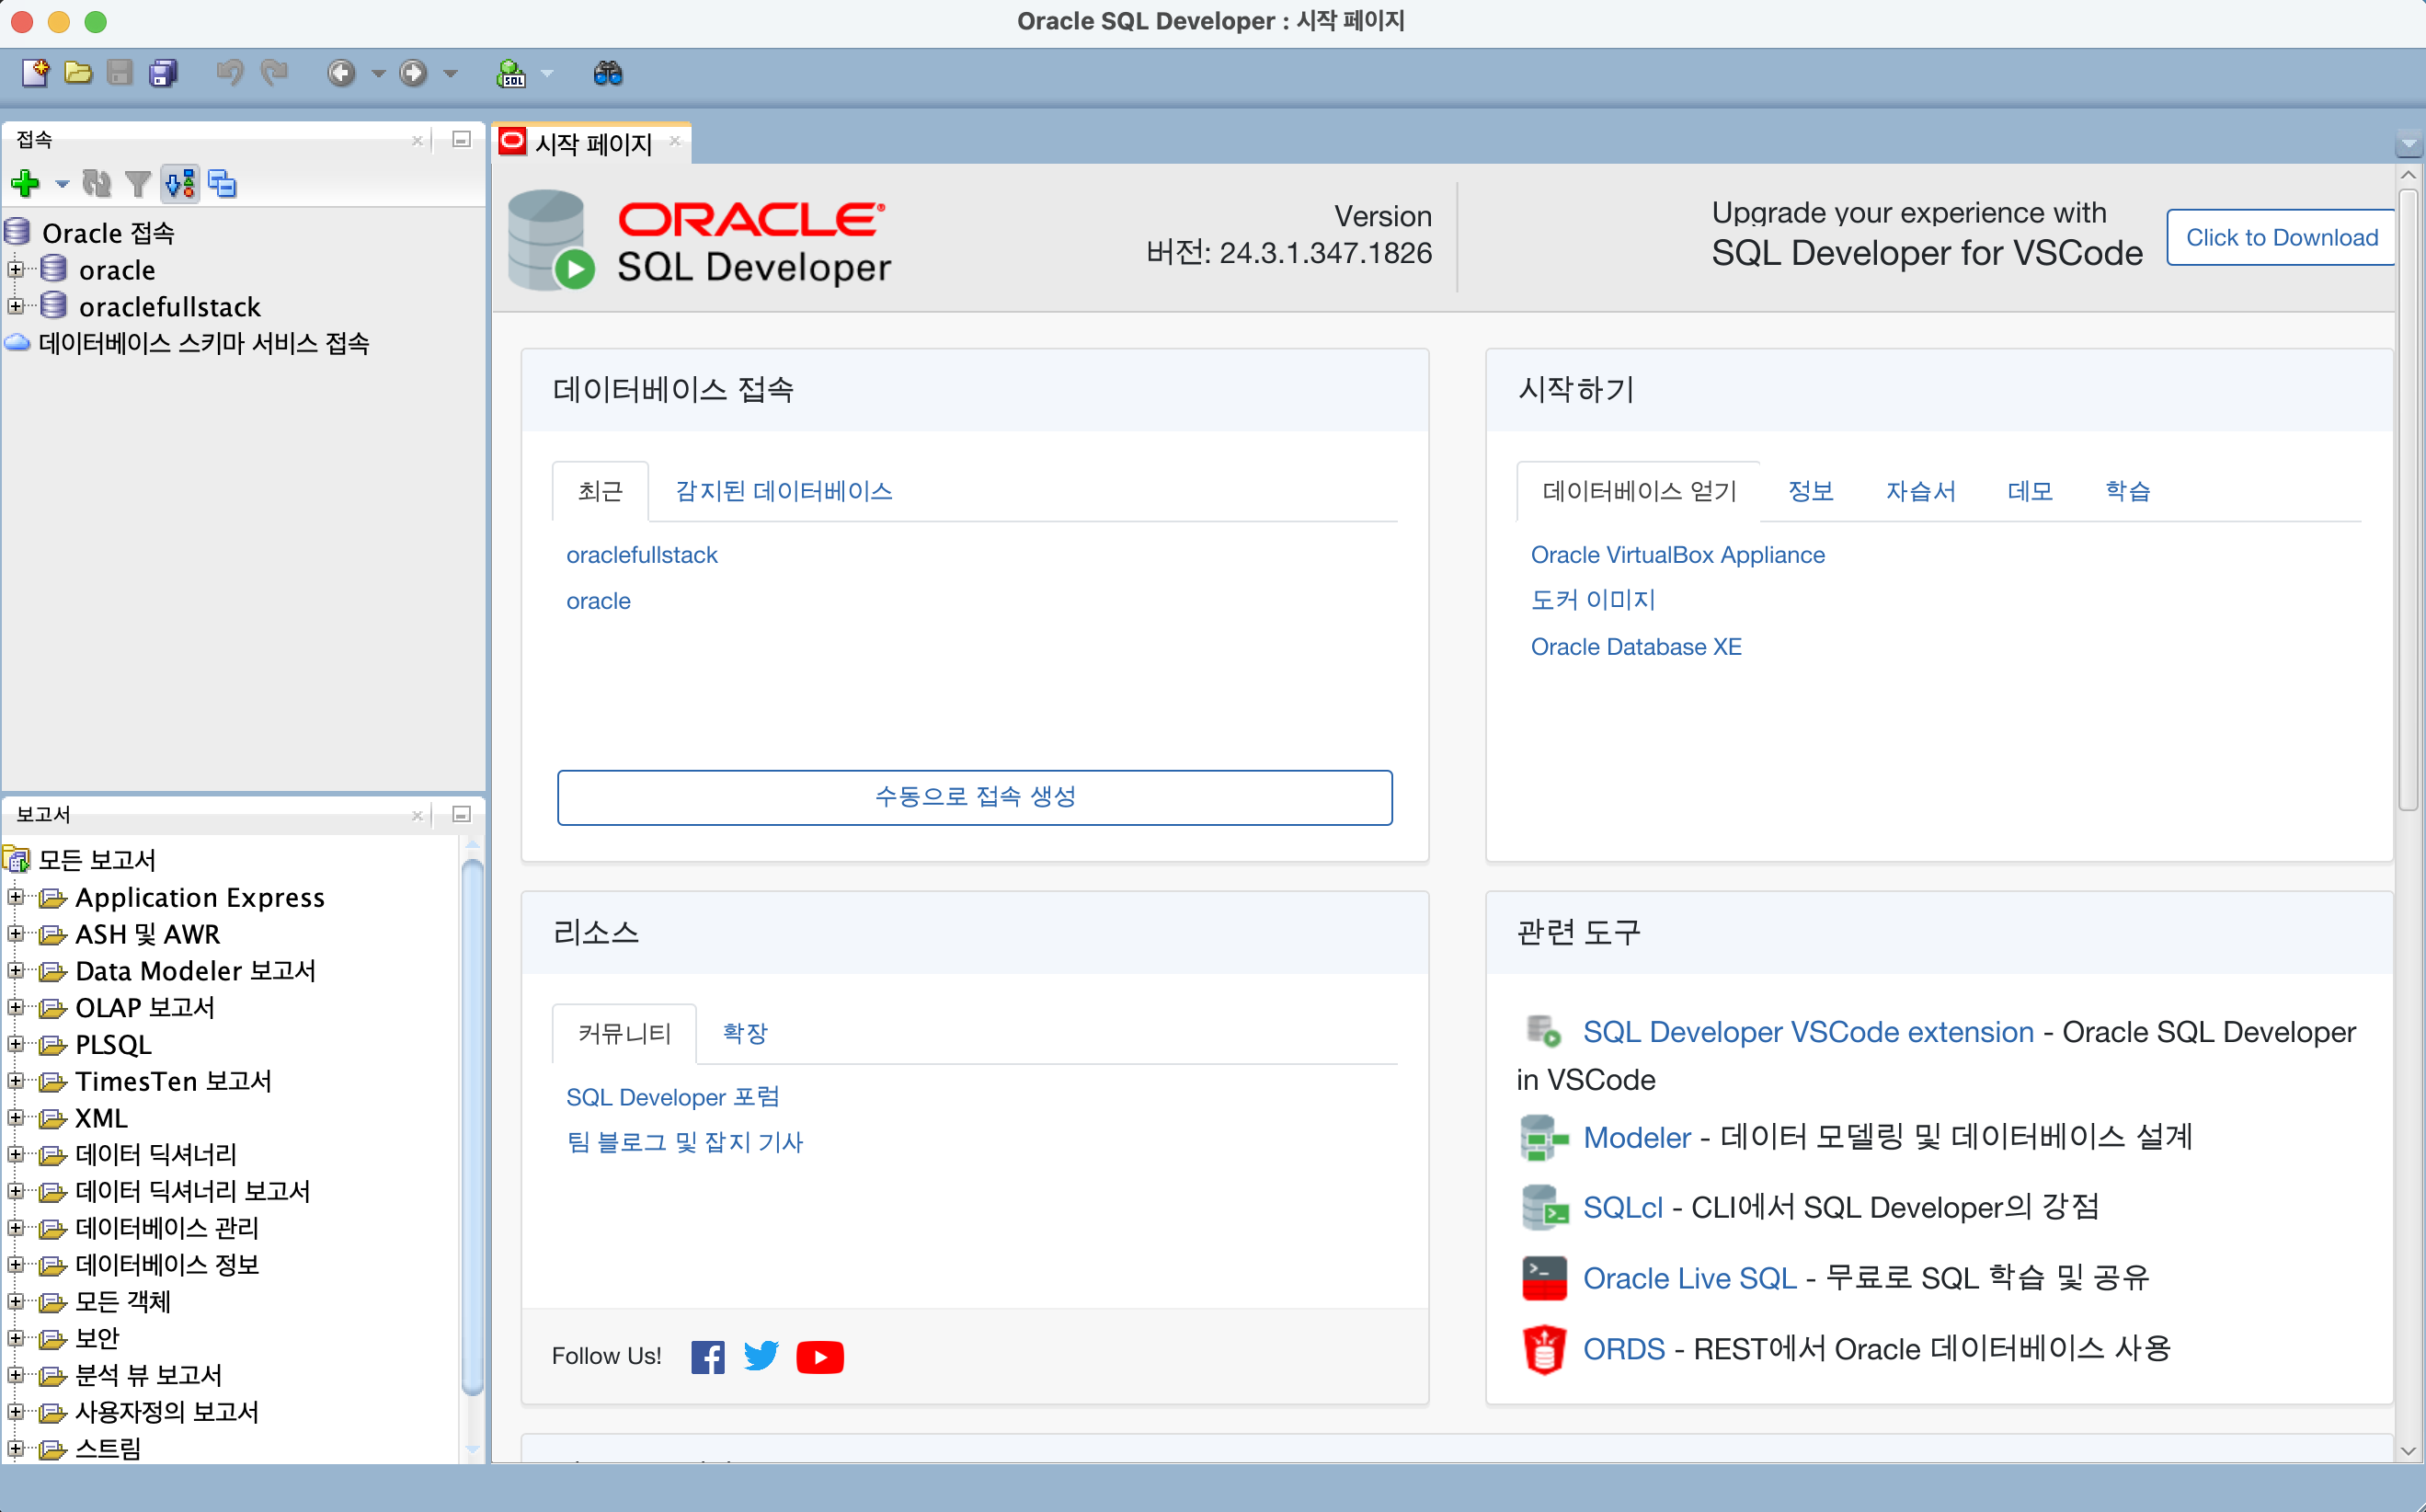This screenshot has width=2426, height=1512.
Task: Click the binoculars Find DB Object icon
Action: 608,73
